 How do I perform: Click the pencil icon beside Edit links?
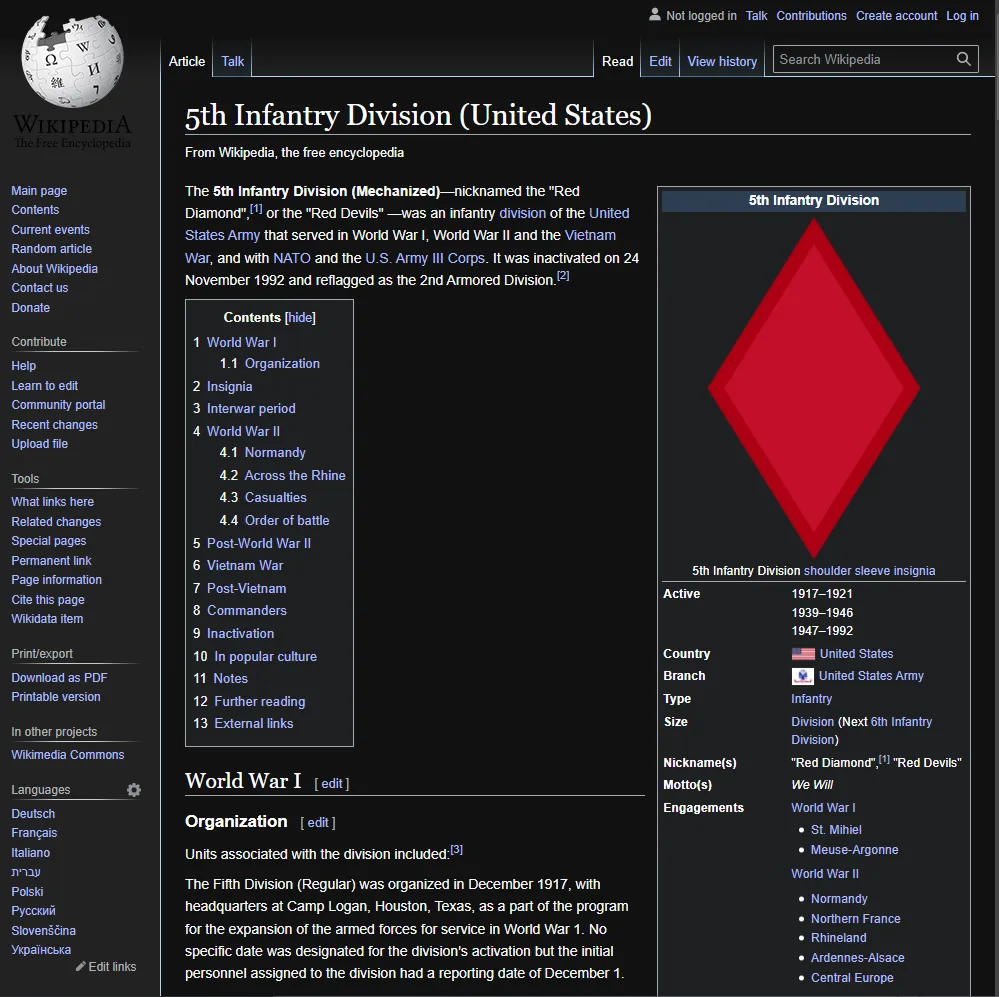pos(80,966)
